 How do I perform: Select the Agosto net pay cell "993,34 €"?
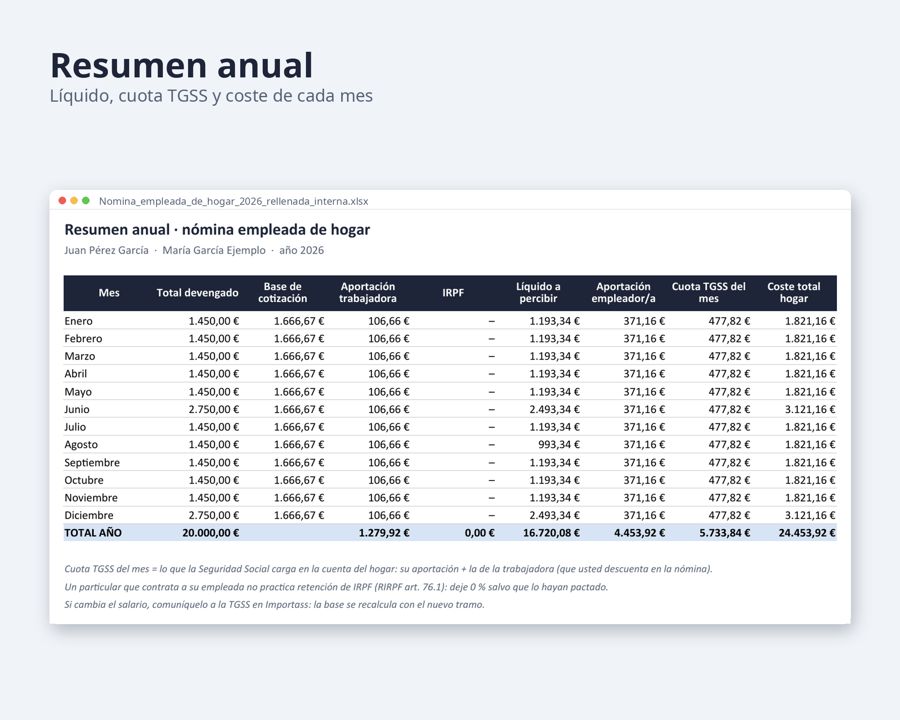pyautogui.click(x=558, y=445)
